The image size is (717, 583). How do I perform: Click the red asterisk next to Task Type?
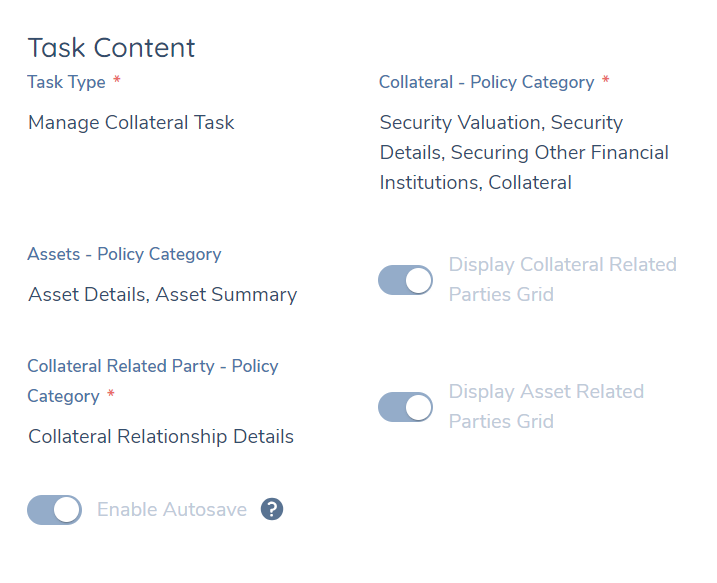pyautogui.click(x=117, y=81)
